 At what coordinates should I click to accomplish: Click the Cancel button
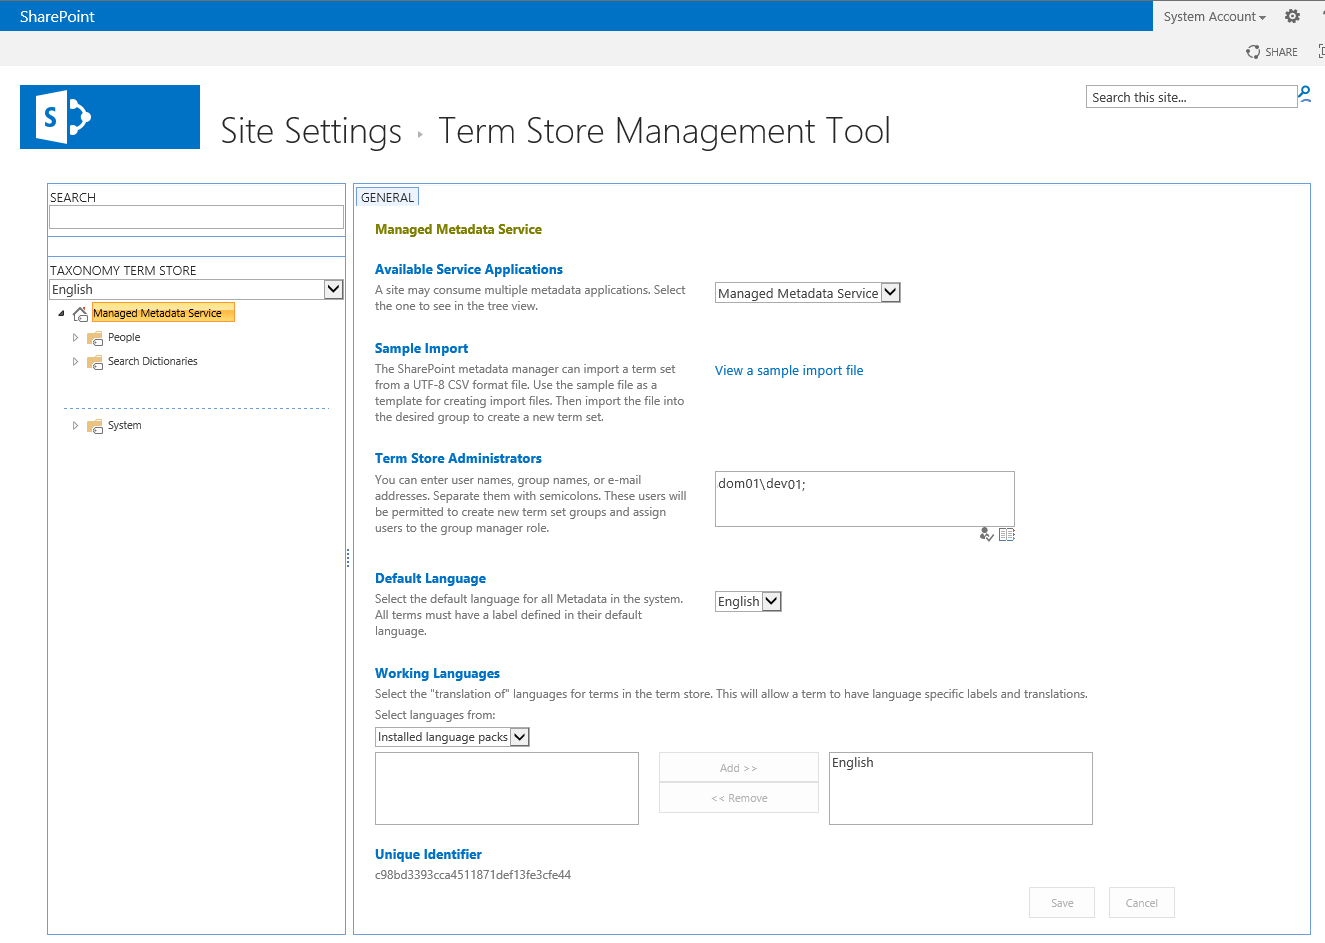coord(1142,903)
